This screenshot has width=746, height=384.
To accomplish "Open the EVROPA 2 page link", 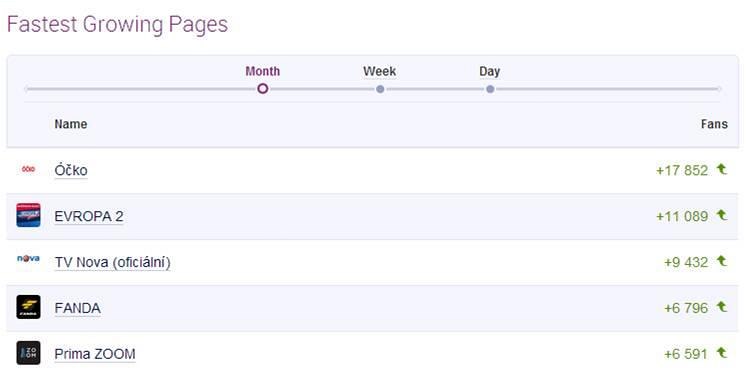I will click(89, 217).
